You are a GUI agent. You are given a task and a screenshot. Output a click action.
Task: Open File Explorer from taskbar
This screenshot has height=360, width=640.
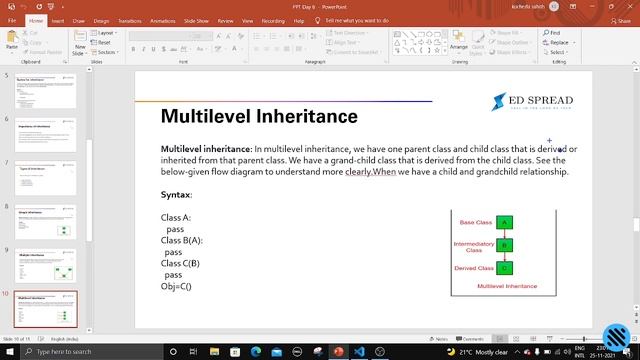coord(214,351)
